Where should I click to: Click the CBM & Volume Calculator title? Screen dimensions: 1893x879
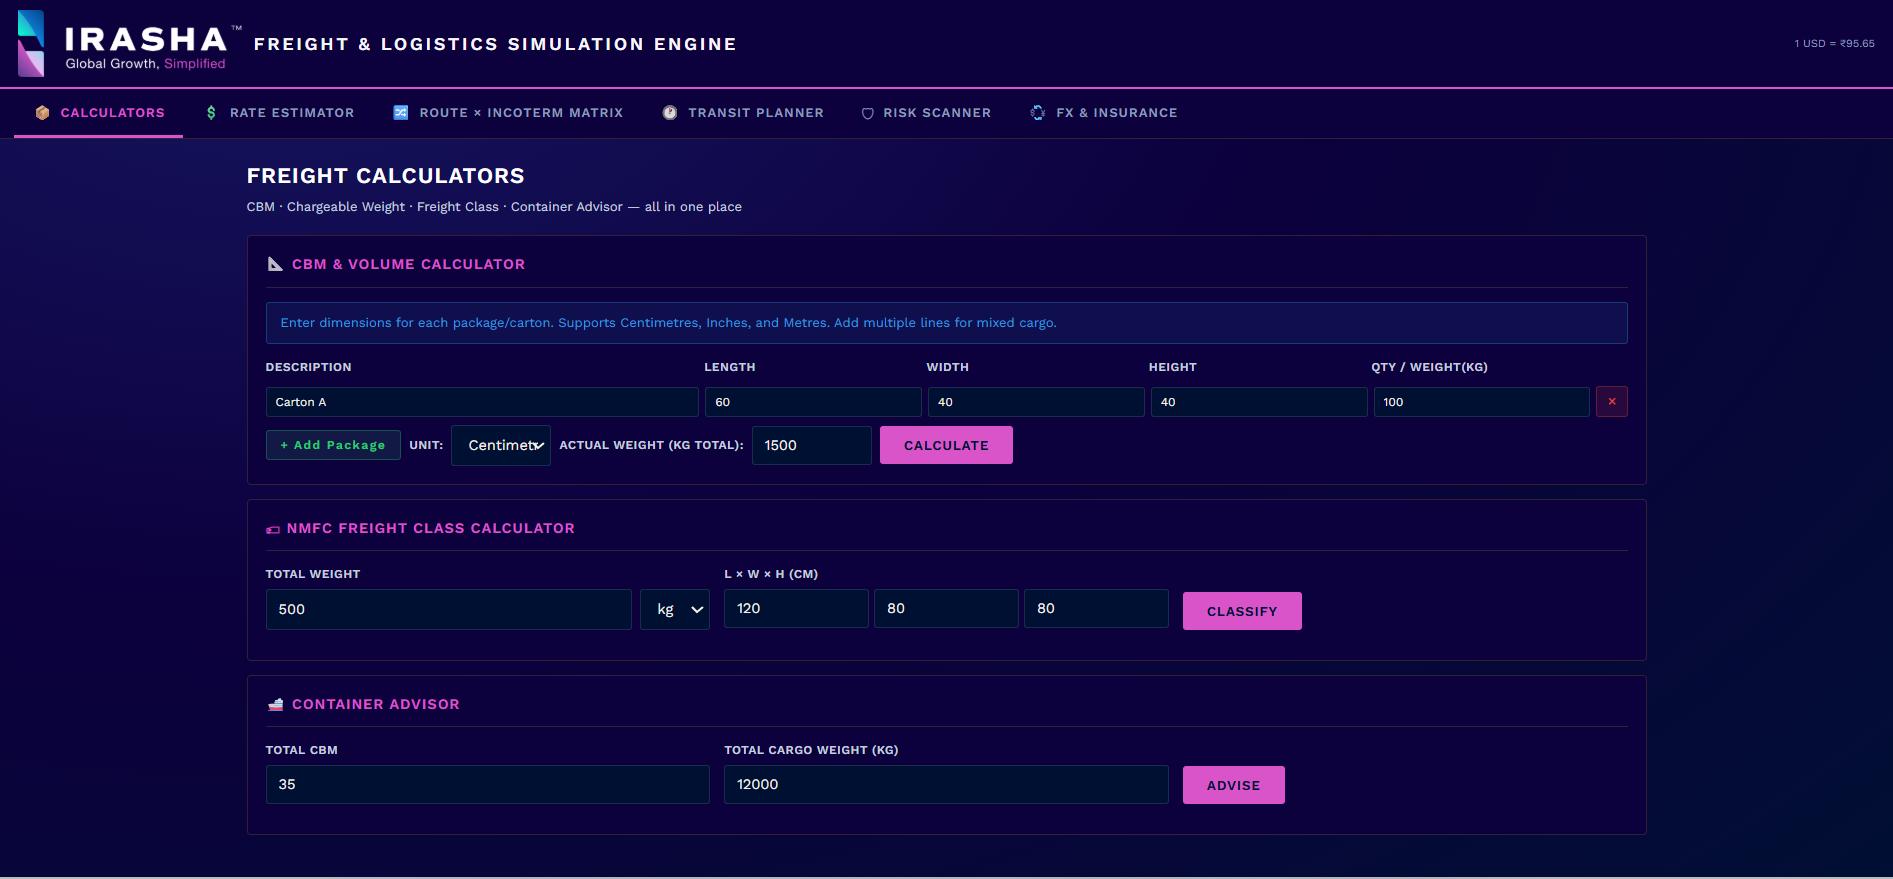pos(408,264)
